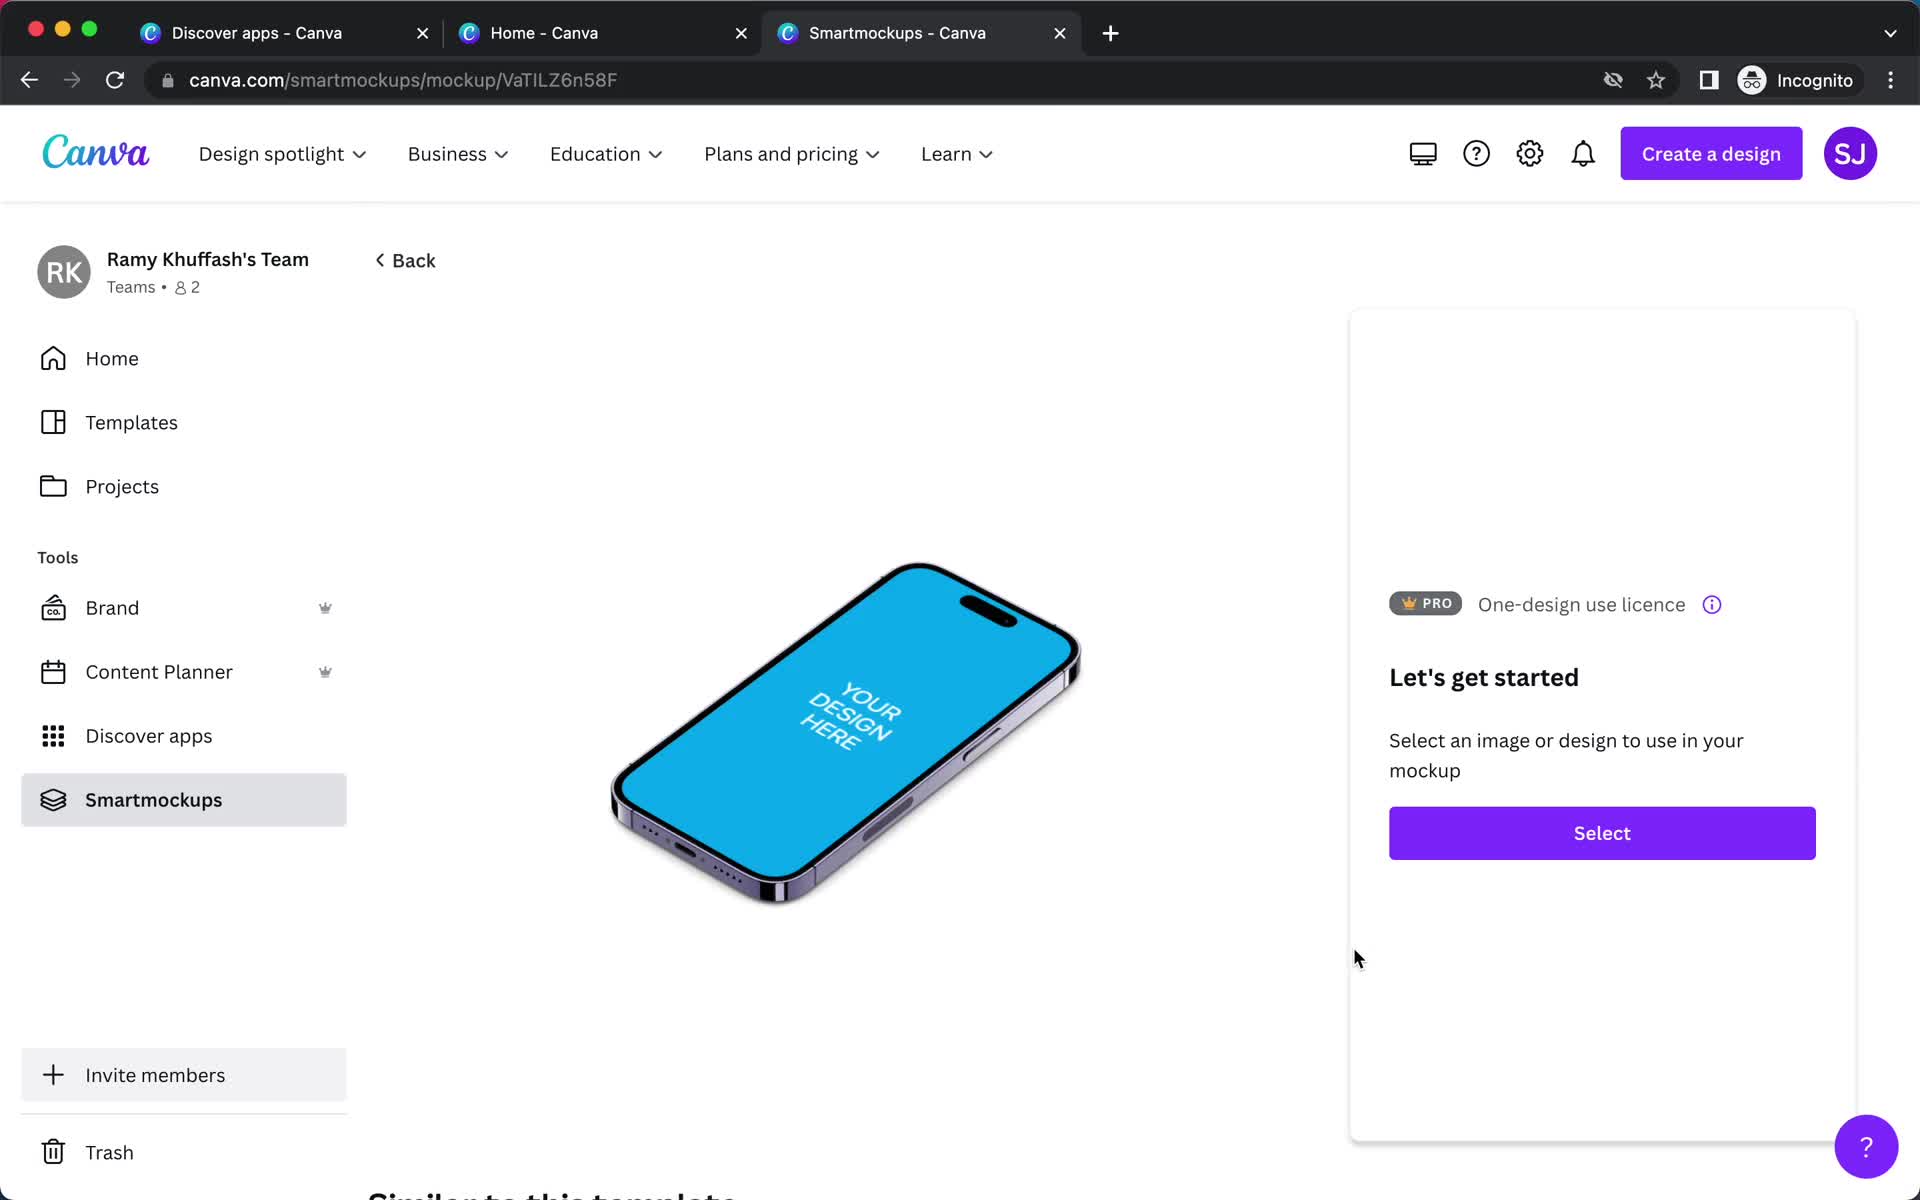Toggle browser side panel icon
1920x1200 pixels.
[1709, 80]
